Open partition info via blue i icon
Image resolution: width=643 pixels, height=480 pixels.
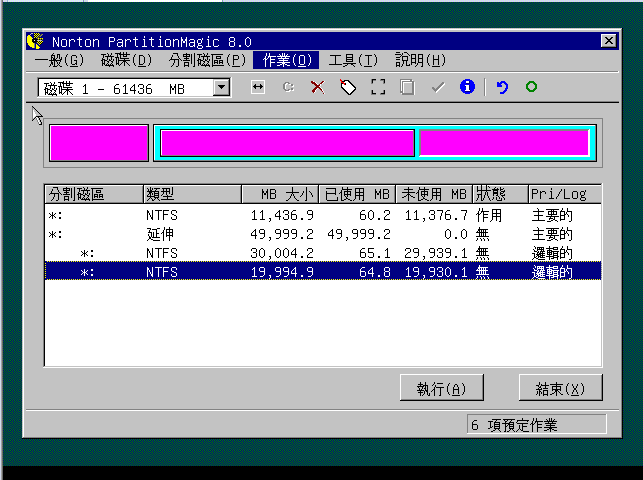click(x=467, y=86)
